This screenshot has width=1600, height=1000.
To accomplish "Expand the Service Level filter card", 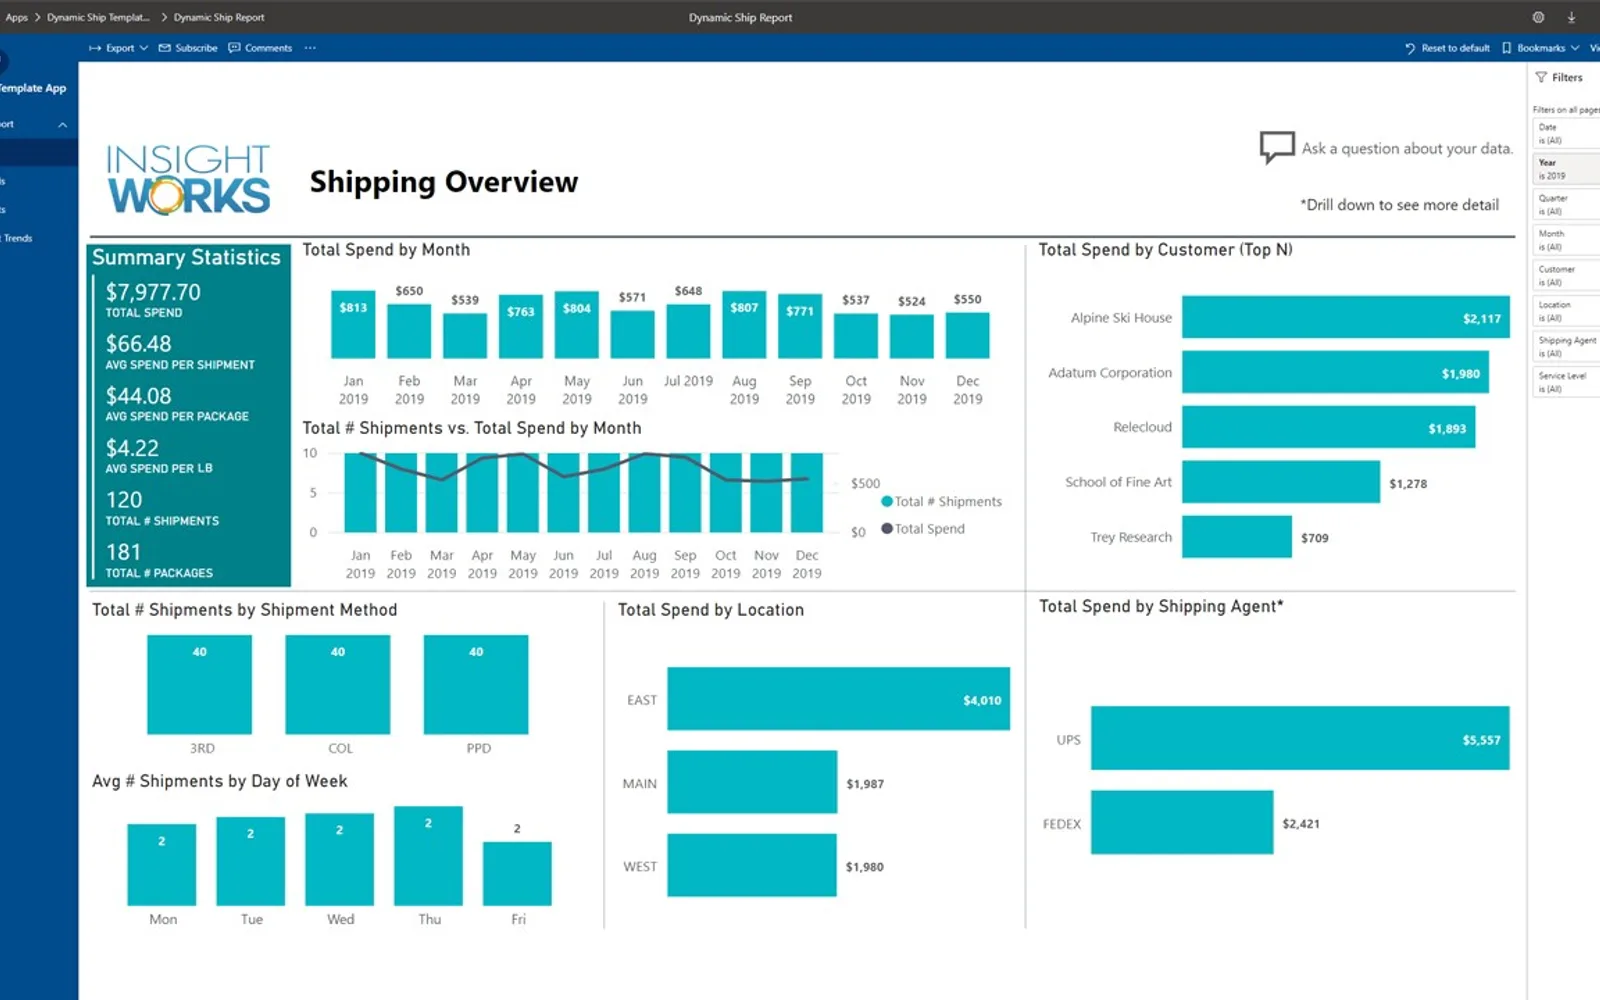I will click(1565, 382).
